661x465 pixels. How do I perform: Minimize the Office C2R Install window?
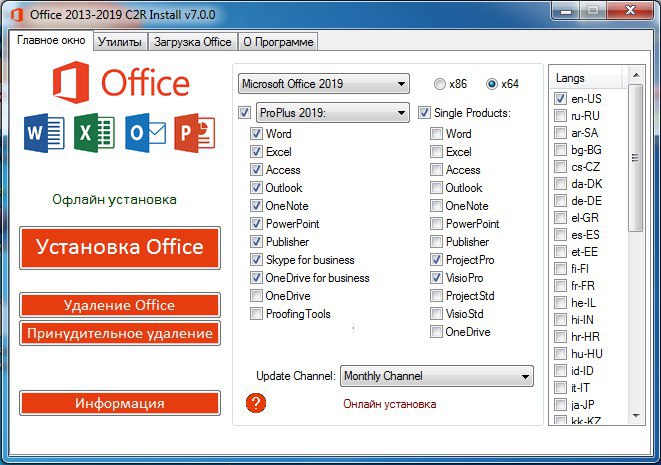[x=565, y=11]
